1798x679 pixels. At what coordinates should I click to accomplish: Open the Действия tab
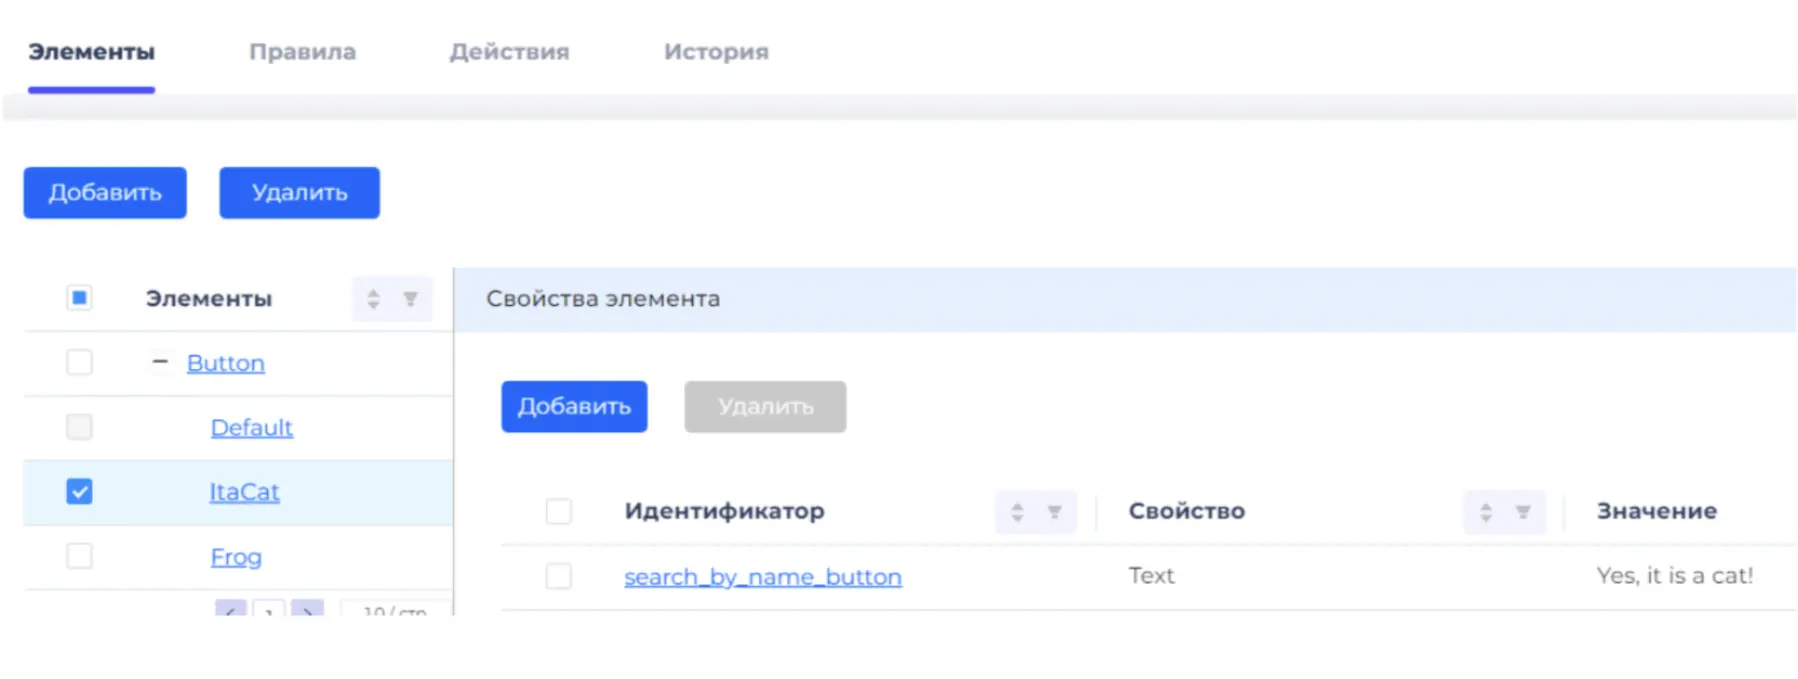tap(509, 52)
